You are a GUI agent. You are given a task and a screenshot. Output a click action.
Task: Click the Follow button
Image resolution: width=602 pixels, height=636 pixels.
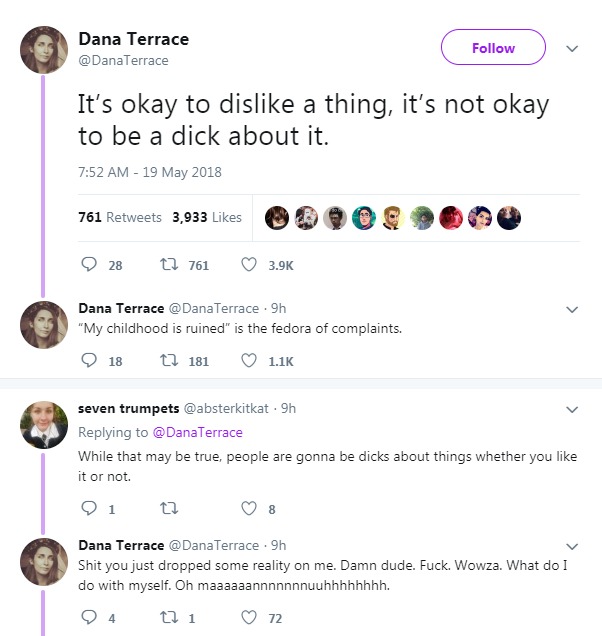pos(493,47)
